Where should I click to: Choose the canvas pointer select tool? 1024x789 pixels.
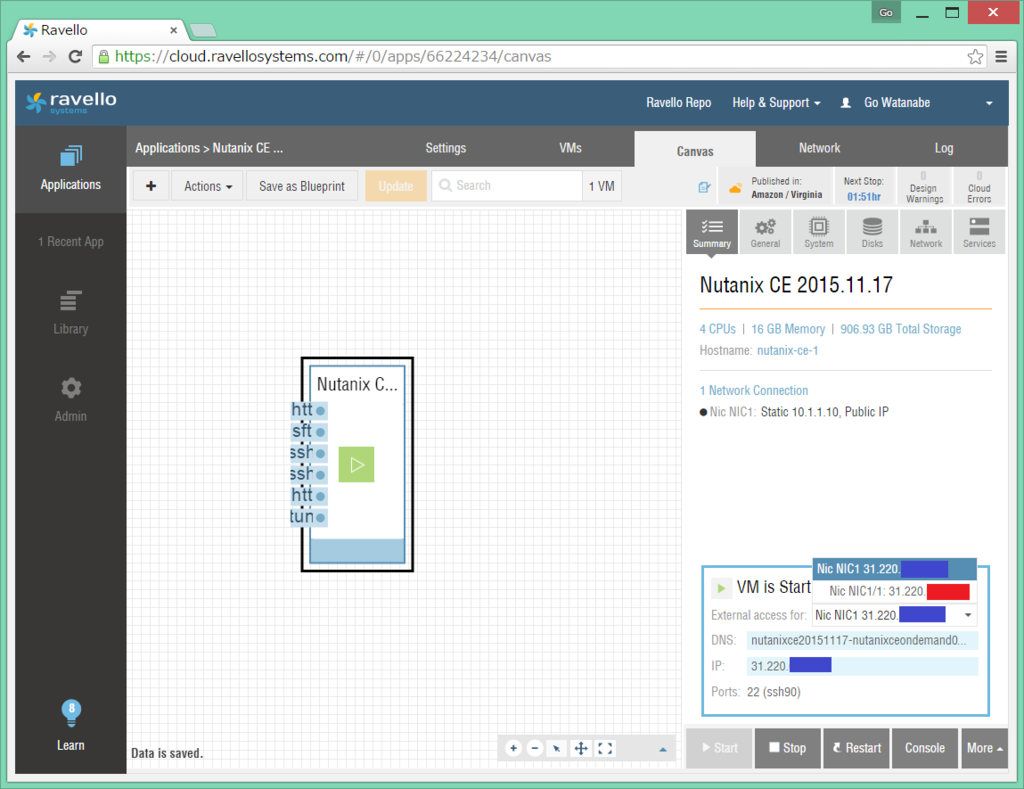coord(556,749)
